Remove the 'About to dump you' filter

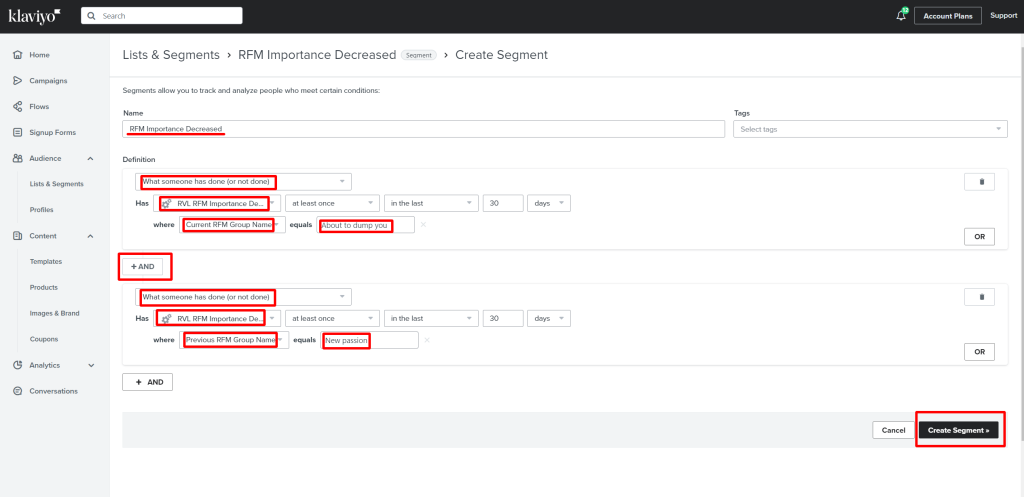[423, 225]
